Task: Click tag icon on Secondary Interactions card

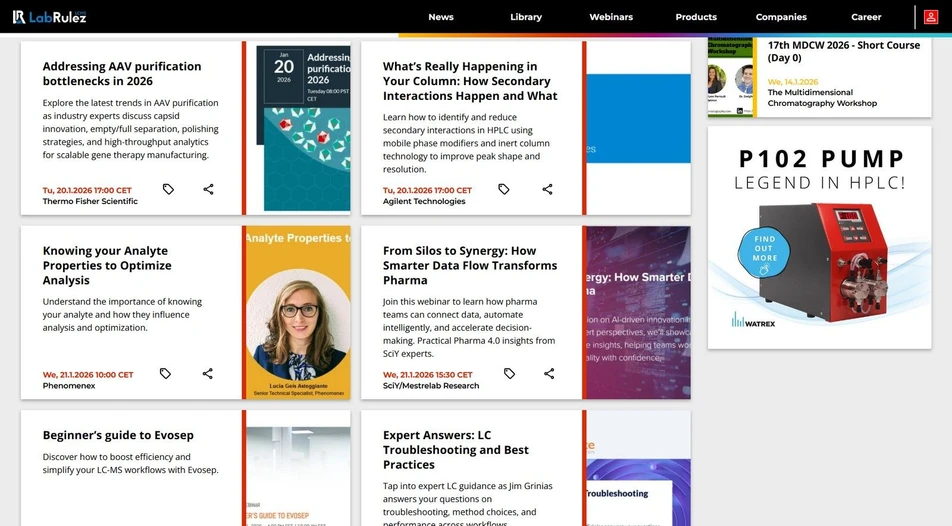Action: (504, 189)
